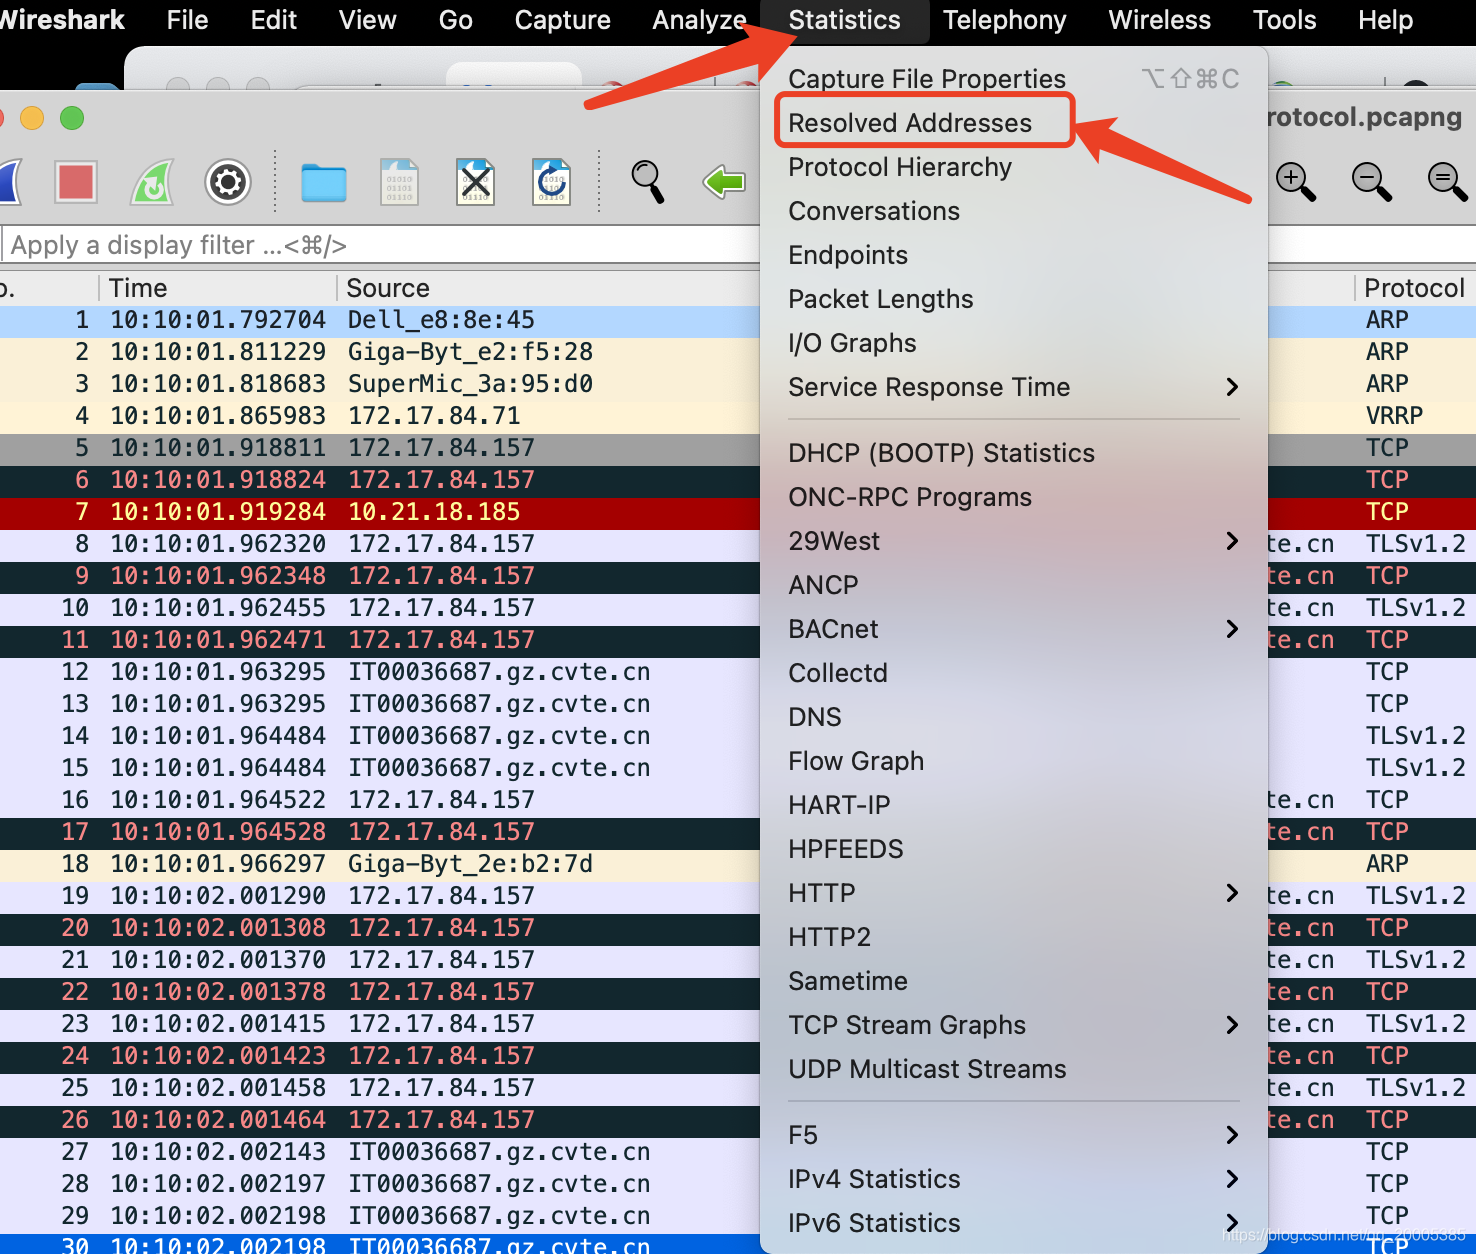Screen dimensions: 1476x1254
Task: Open the Edit menu
Action: pyautogui.click(x=274, y=20)
